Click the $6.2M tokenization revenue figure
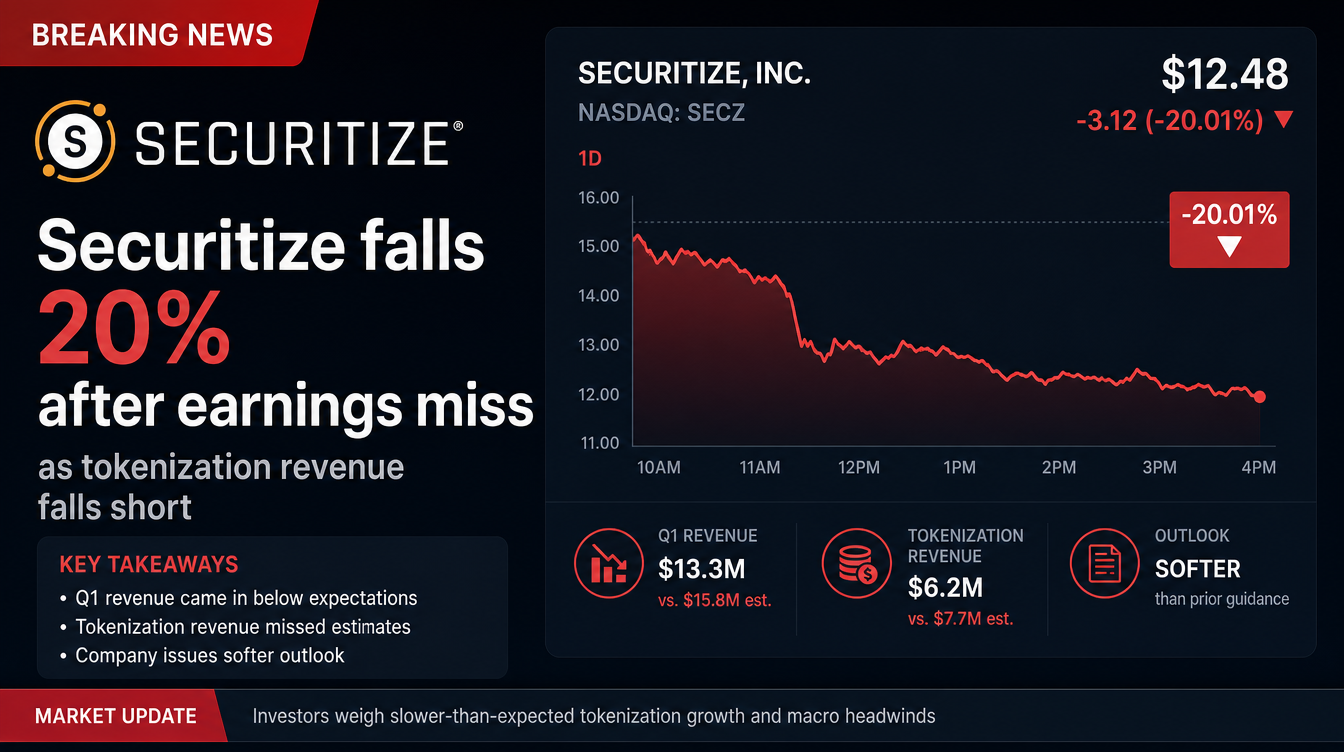 (x=945, y=587)
